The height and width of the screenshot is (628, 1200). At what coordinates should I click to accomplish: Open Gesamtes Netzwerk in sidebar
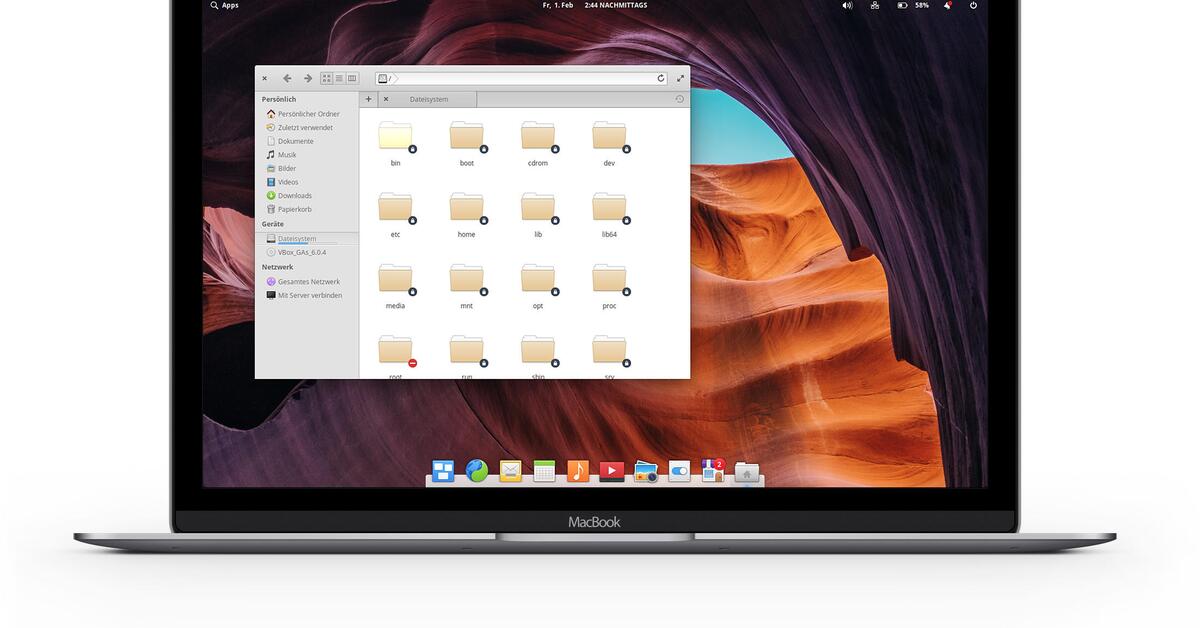(303, 282)
